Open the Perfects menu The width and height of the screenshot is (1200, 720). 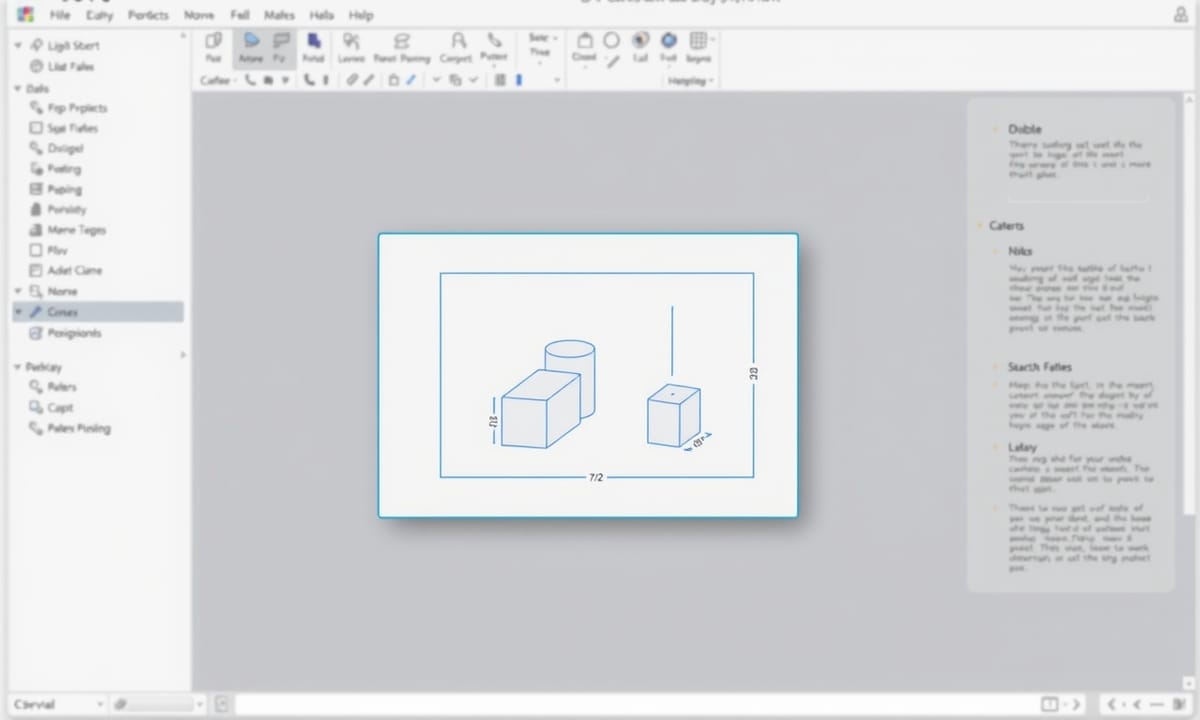pos(148,15)
